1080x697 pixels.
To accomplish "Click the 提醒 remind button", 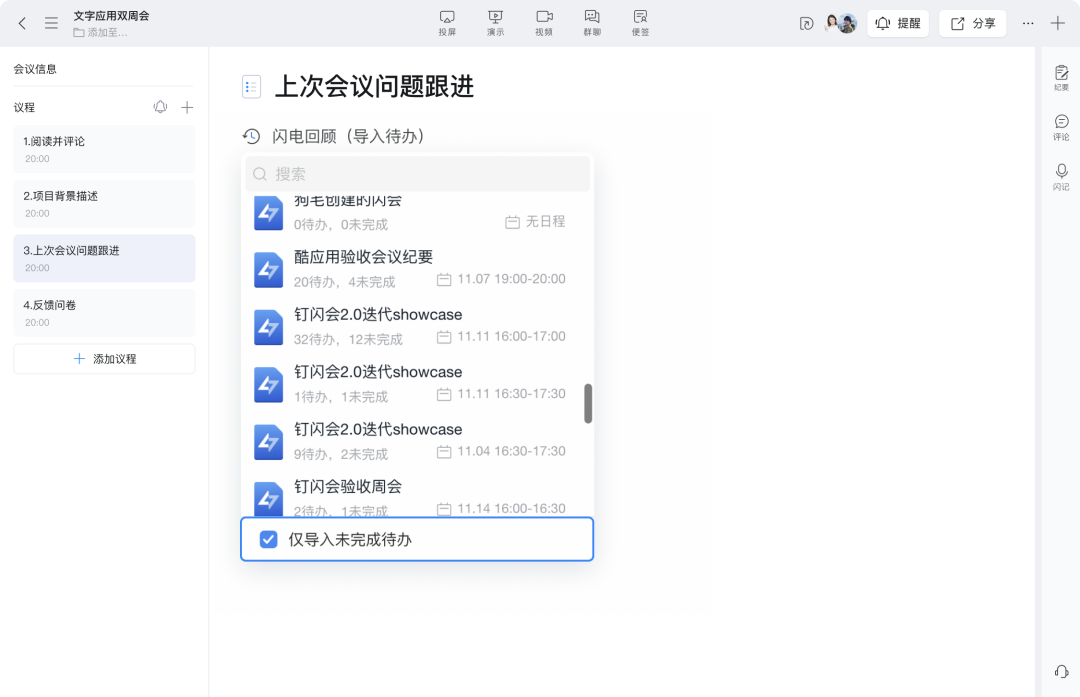I will point(897,23).
